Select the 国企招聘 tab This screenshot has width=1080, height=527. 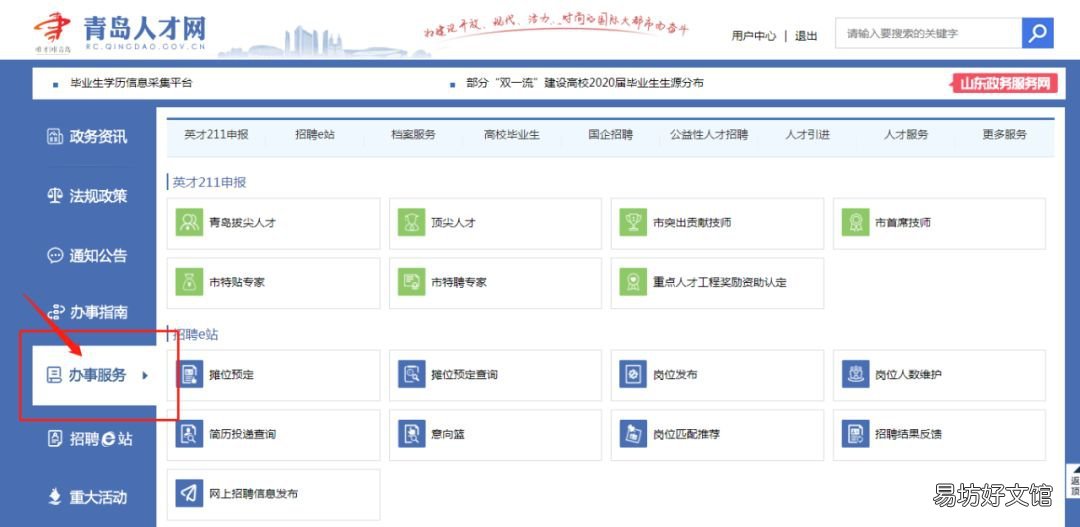610,134
